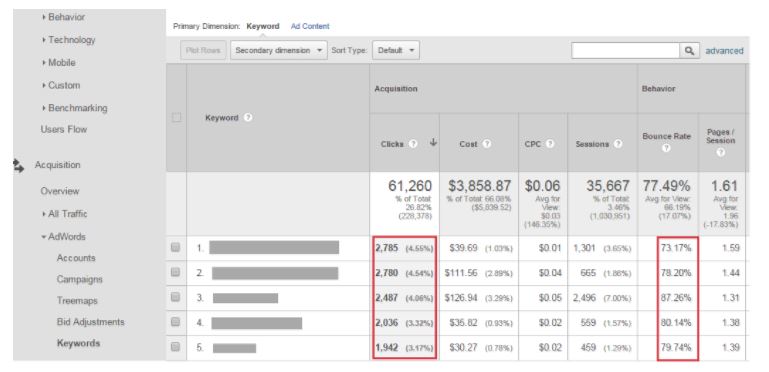
Task: Collapse the AdWords sidebar section
Action: 63,237
